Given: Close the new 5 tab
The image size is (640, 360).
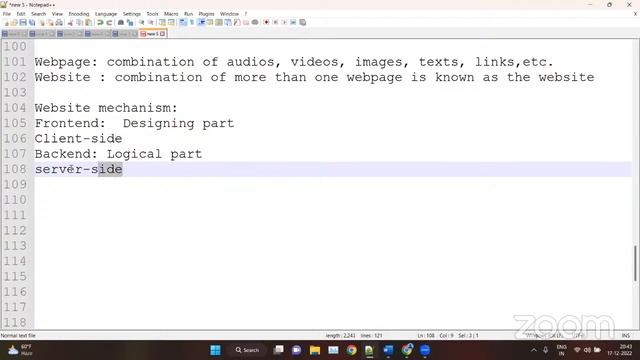Looking at the screenshot, I should [x=162, y=34].
